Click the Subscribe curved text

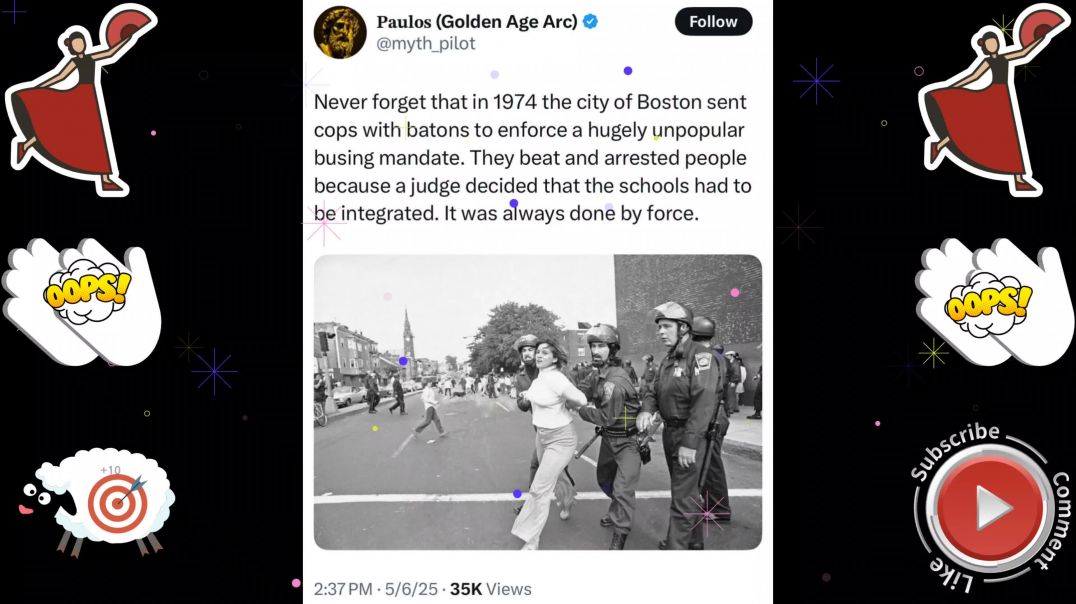(954, 450)
